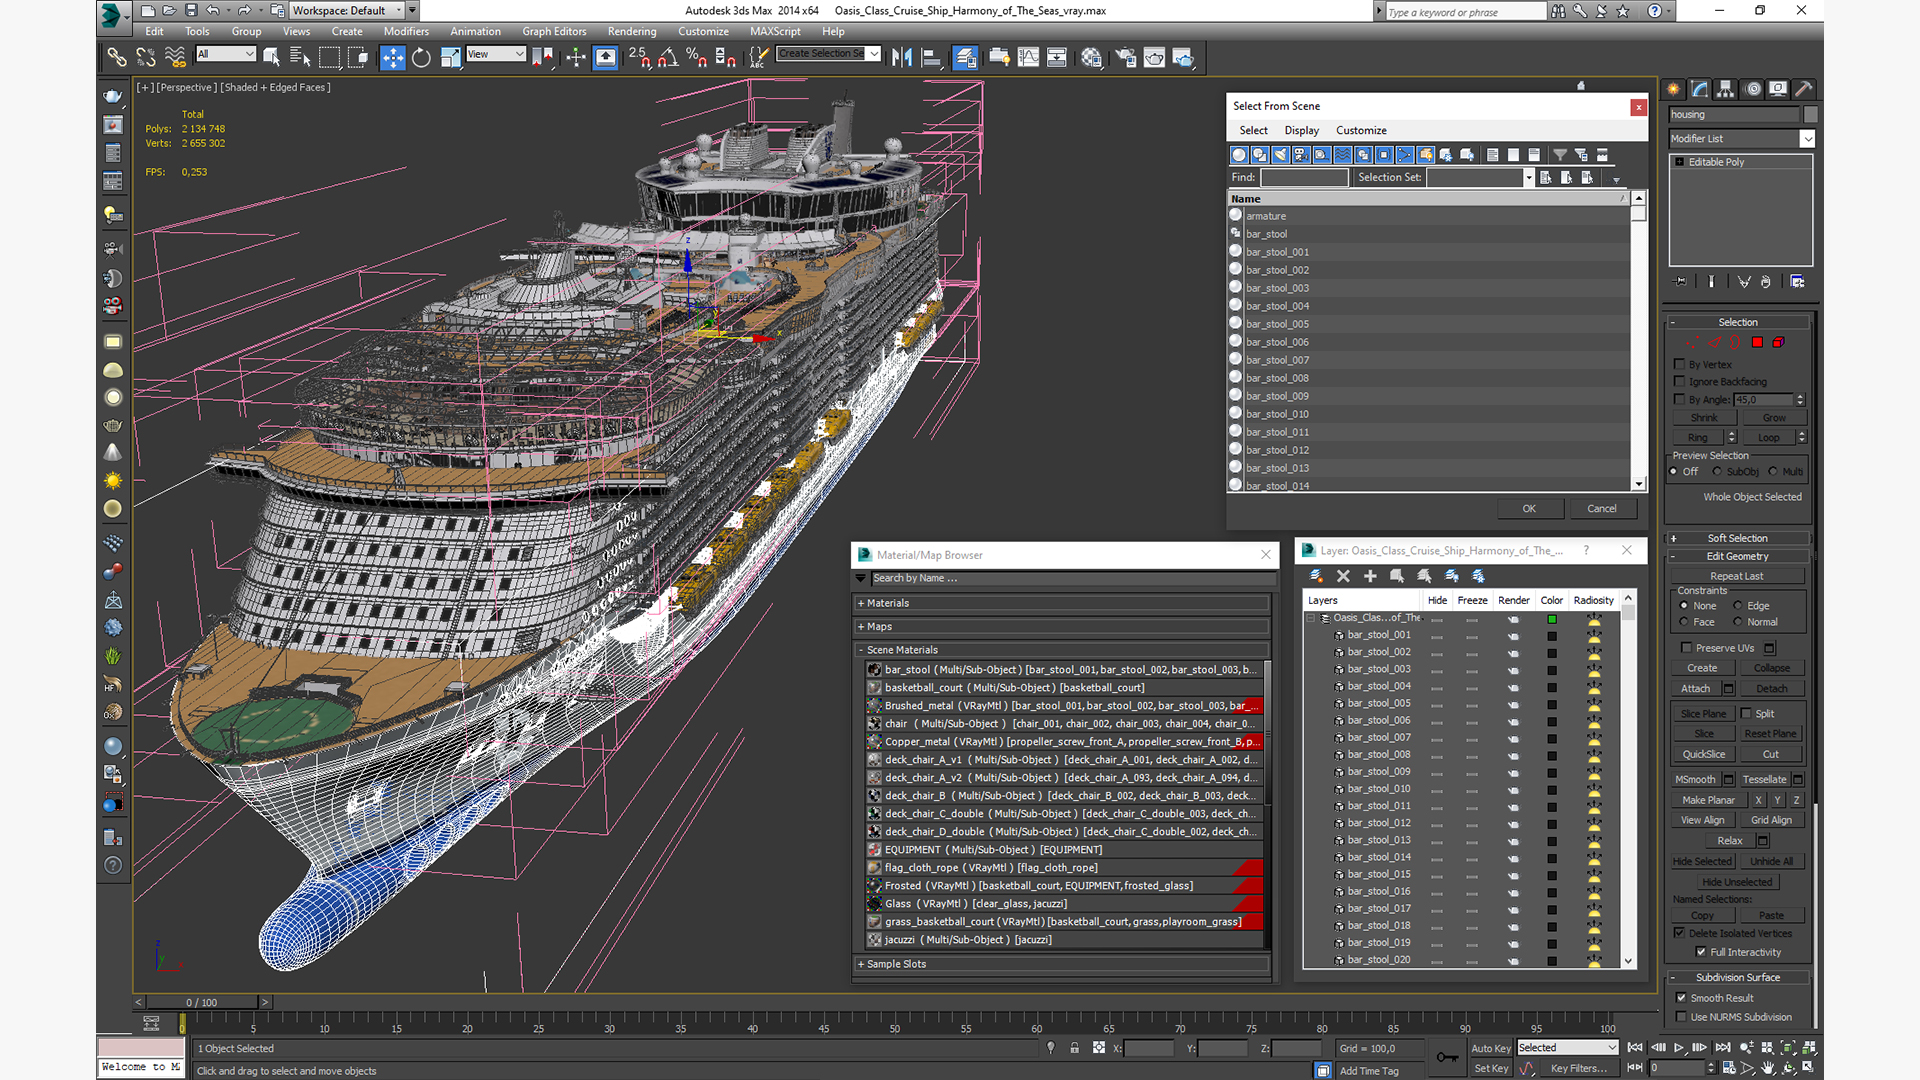Open the Graph Editors menu

click(x=554, y=31)
